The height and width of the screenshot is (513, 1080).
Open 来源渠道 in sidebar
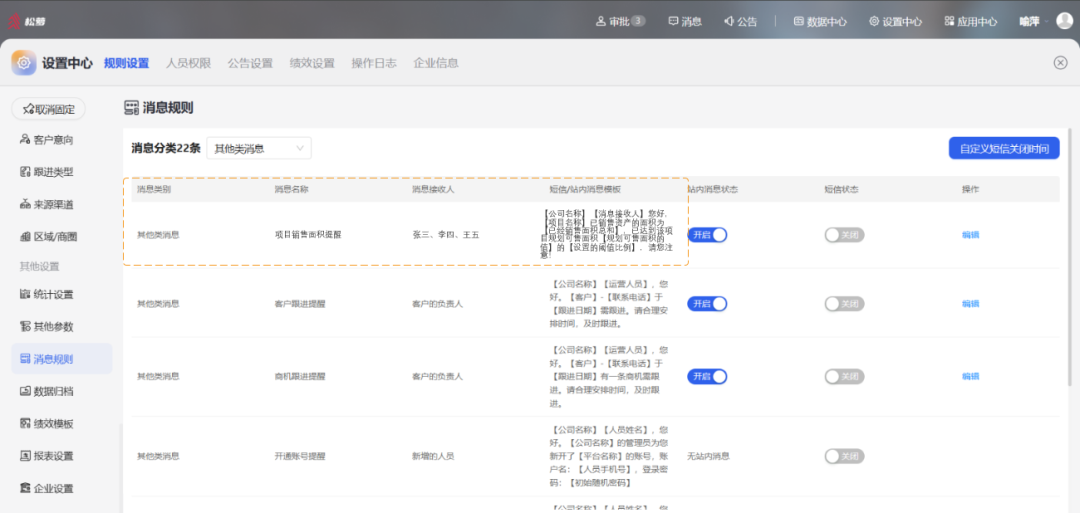pos(47,205)
